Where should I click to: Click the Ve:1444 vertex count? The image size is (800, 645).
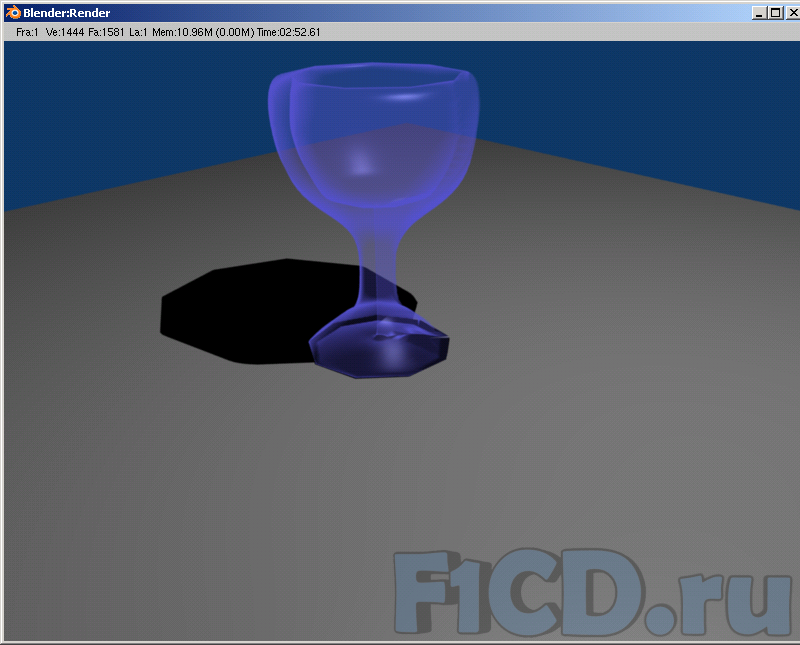pyautogui.click(x=65, y=32)
